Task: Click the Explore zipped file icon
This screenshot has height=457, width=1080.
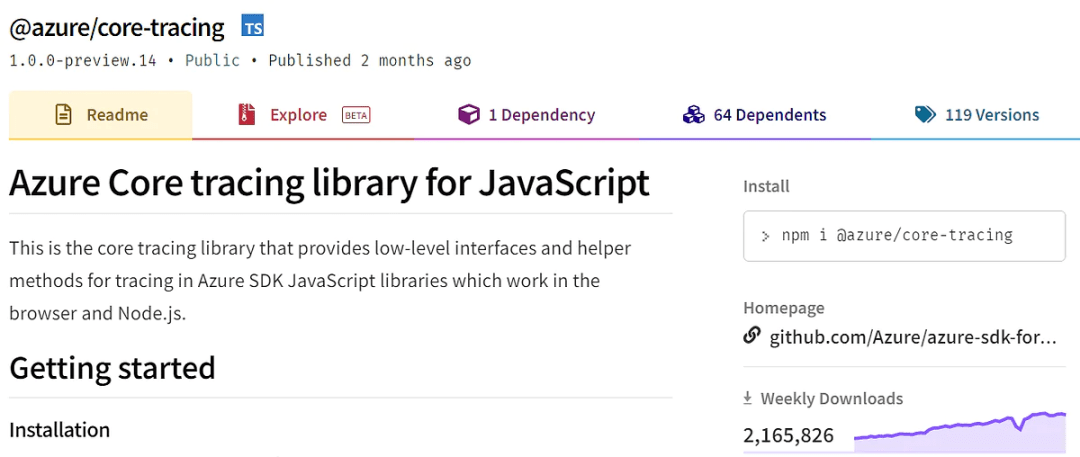Action: coord(247,115)
